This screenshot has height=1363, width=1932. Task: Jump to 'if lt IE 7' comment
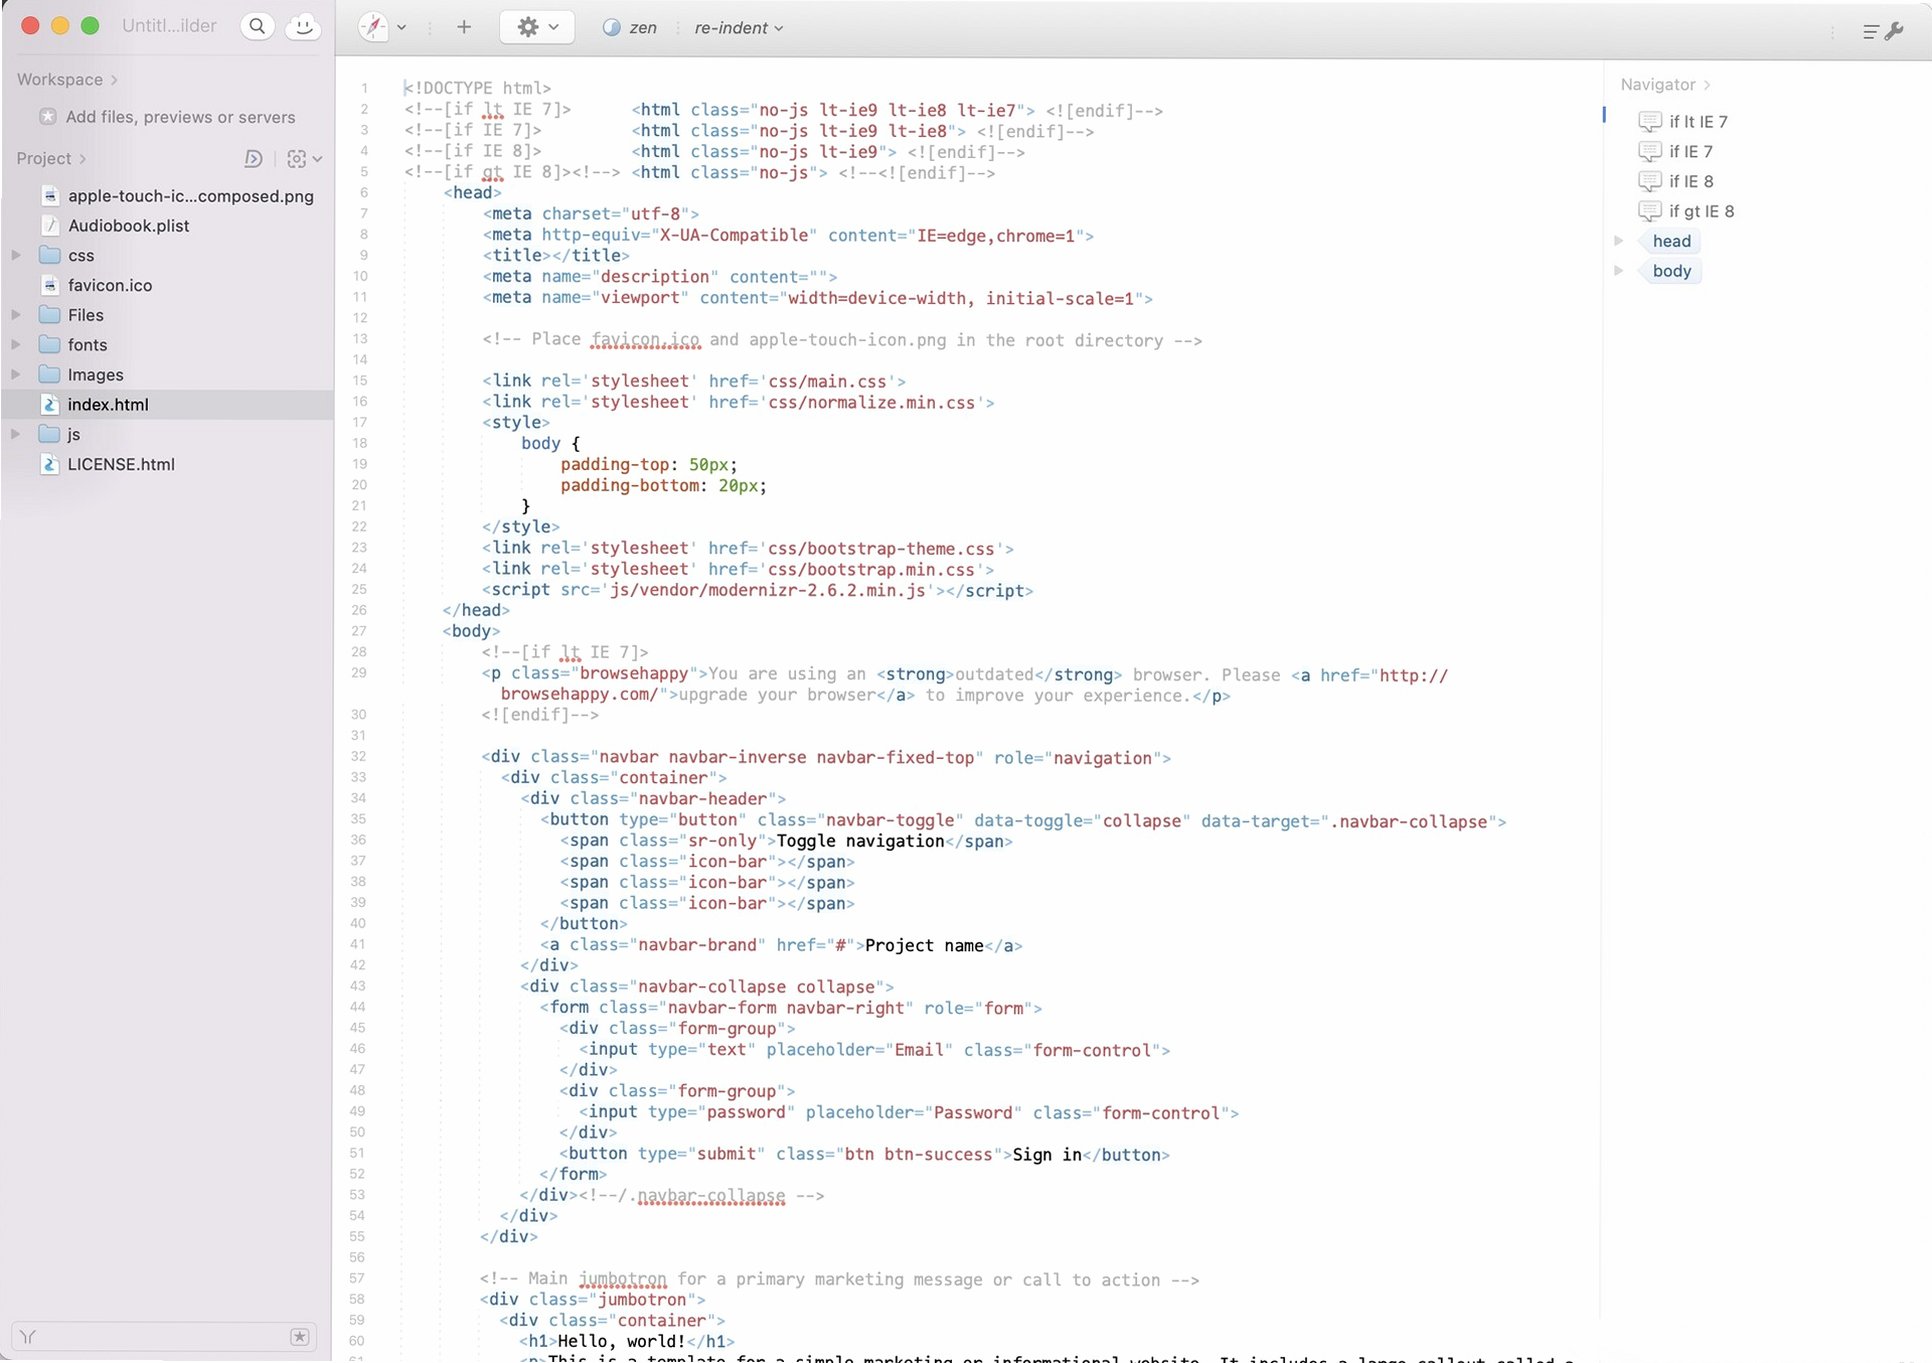(1697, 122)
